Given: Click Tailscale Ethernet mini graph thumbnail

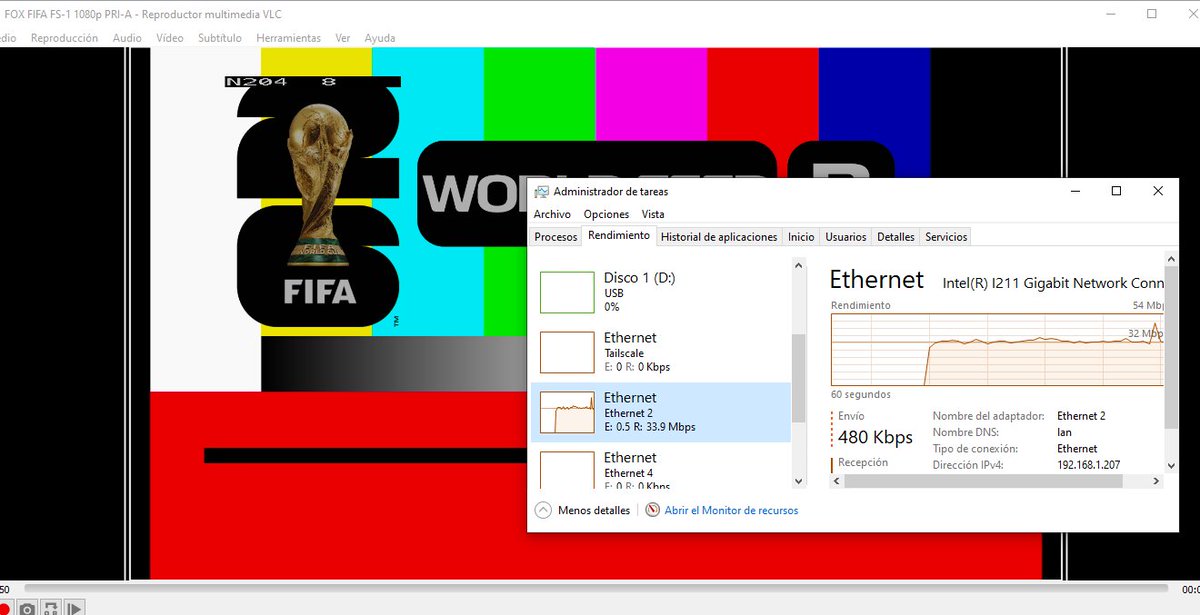Looking at the screenshot, I should click(567, 352).
